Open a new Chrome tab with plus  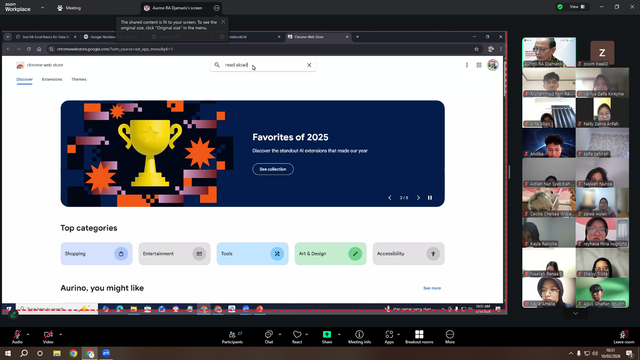pyautogui.click(x=358, y=37)
